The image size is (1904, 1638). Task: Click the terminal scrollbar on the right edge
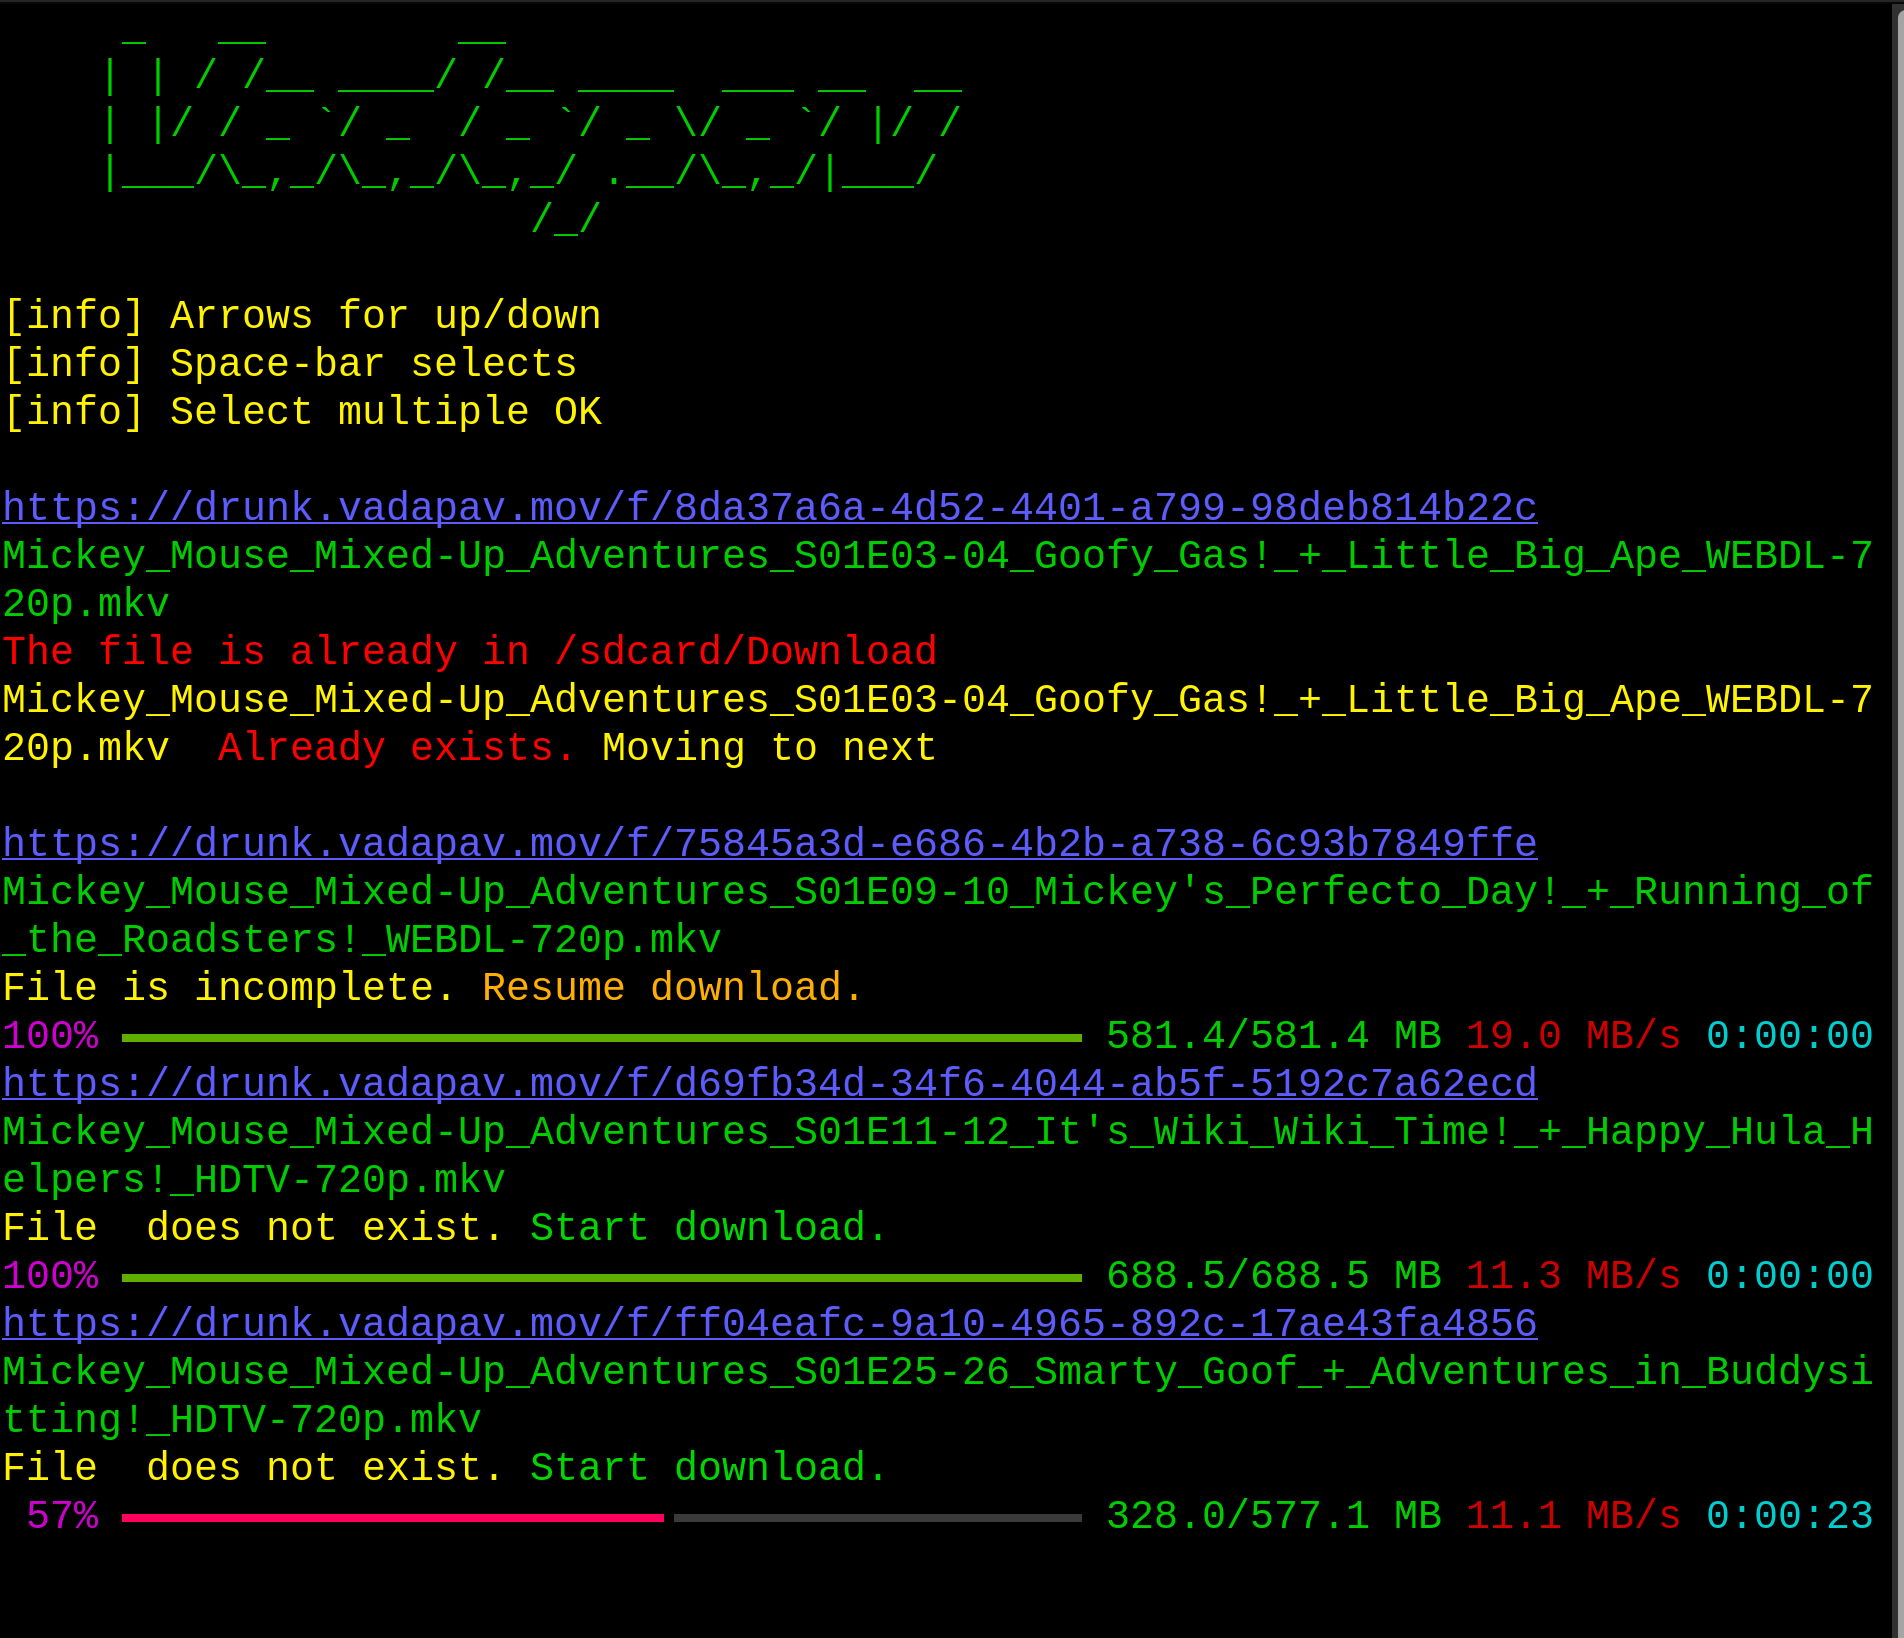click(x=1897, y=819)
